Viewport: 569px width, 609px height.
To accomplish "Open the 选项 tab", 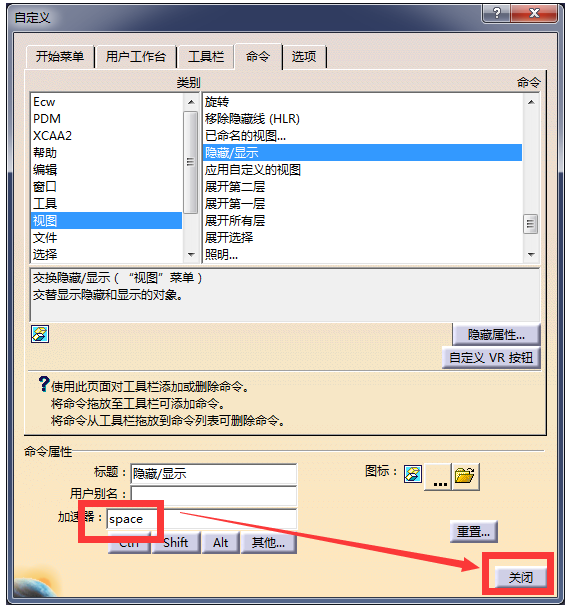I will pyautogui.click(x=304, y=57).
